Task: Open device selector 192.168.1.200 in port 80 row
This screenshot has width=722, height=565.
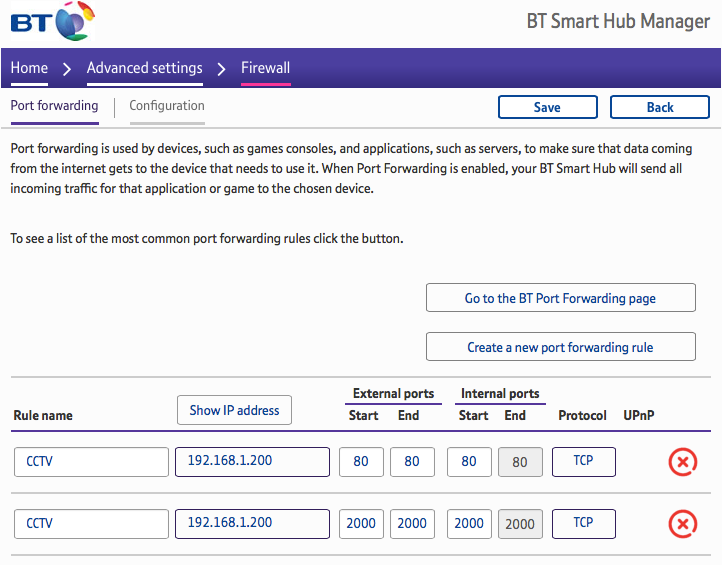Action: (x=252, y=462)
